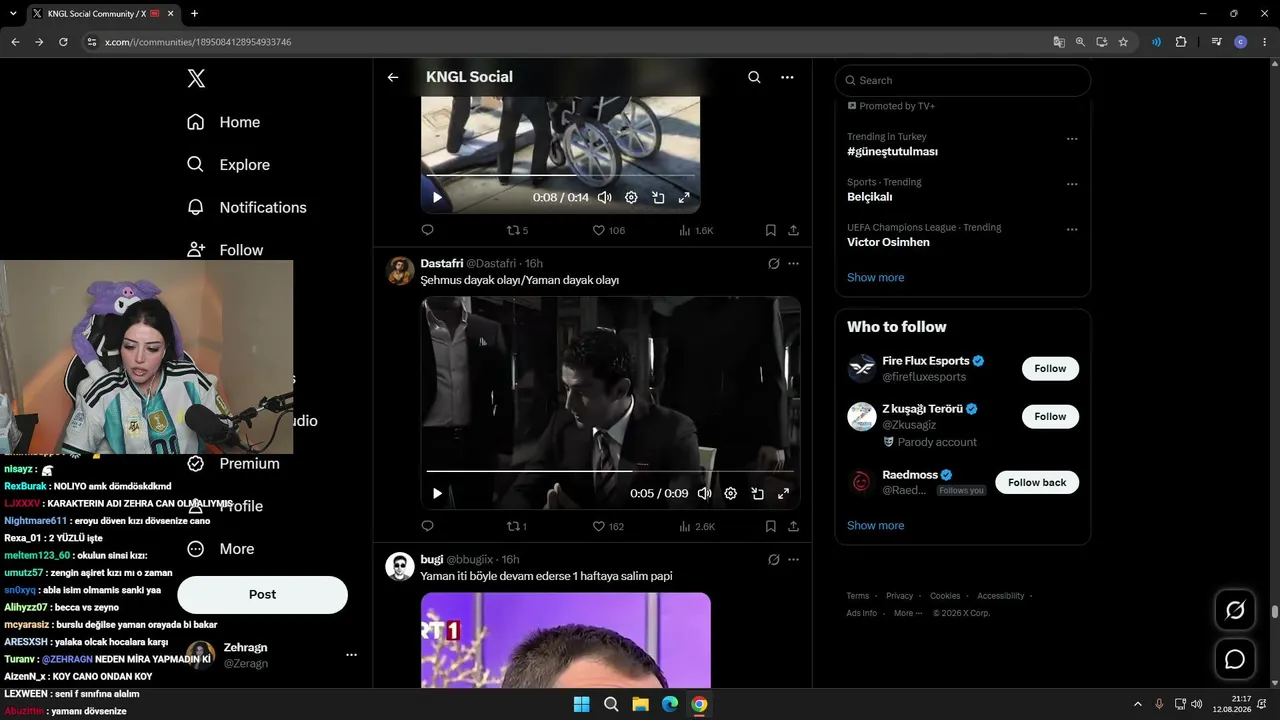View analytics showing 1.6K views
Viewport: 1280px width, 720px height.
[696, 230]
